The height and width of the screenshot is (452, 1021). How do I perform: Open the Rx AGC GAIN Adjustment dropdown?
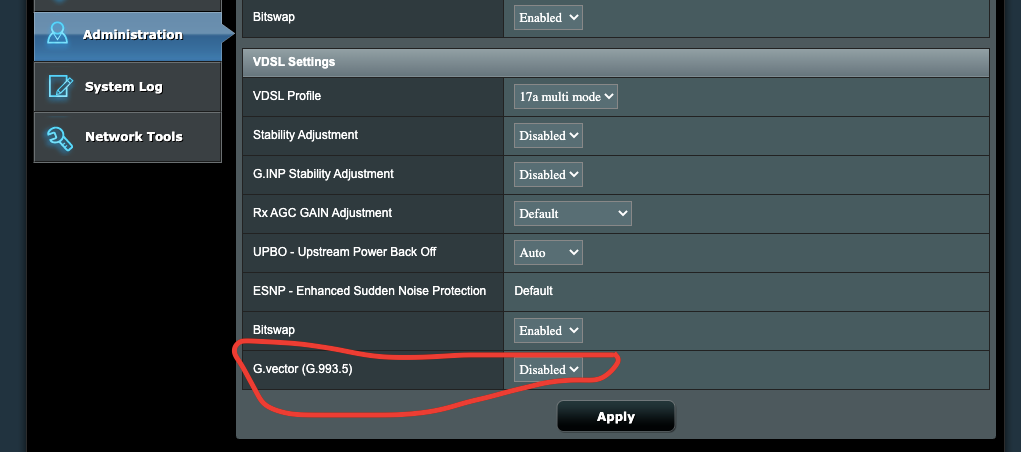[x=572, y=214]
